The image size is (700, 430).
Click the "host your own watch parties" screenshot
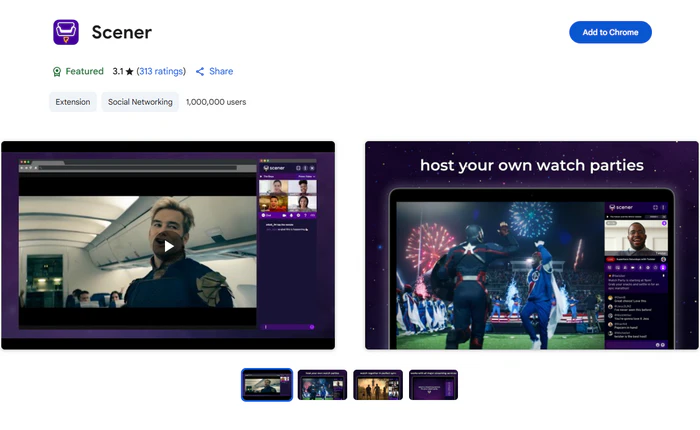click(x=531, y=245)
